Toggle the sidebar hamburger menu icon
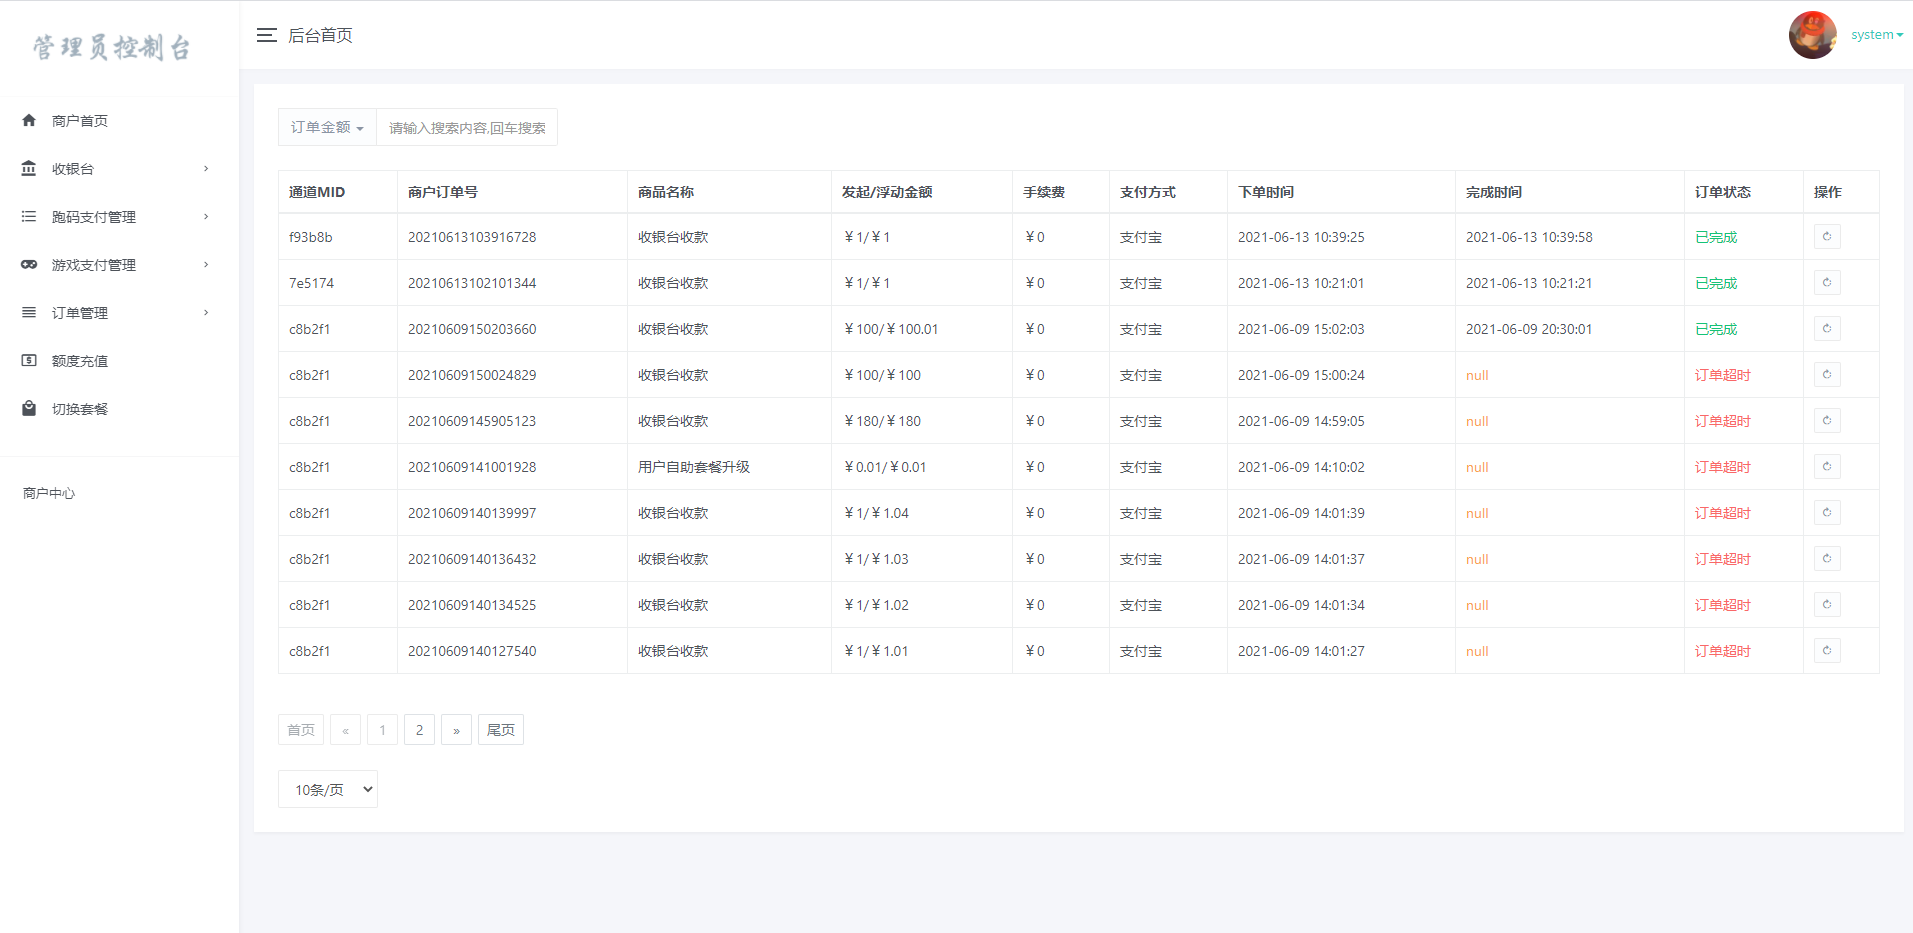This screenshot has width=1913, height=933. click(266, 35)
